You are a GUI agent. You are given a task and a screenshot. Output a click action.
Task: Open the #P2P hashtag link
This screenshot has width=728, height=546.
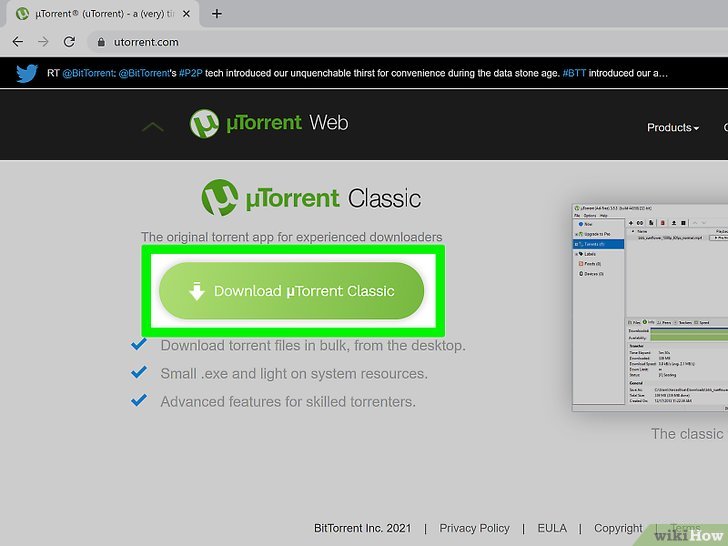tap(190, 73)
